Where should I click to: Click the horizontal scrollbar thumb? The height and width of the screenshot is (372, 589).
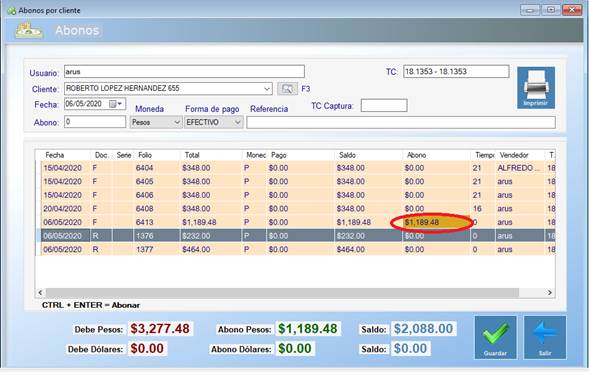(x=282, y=292)
